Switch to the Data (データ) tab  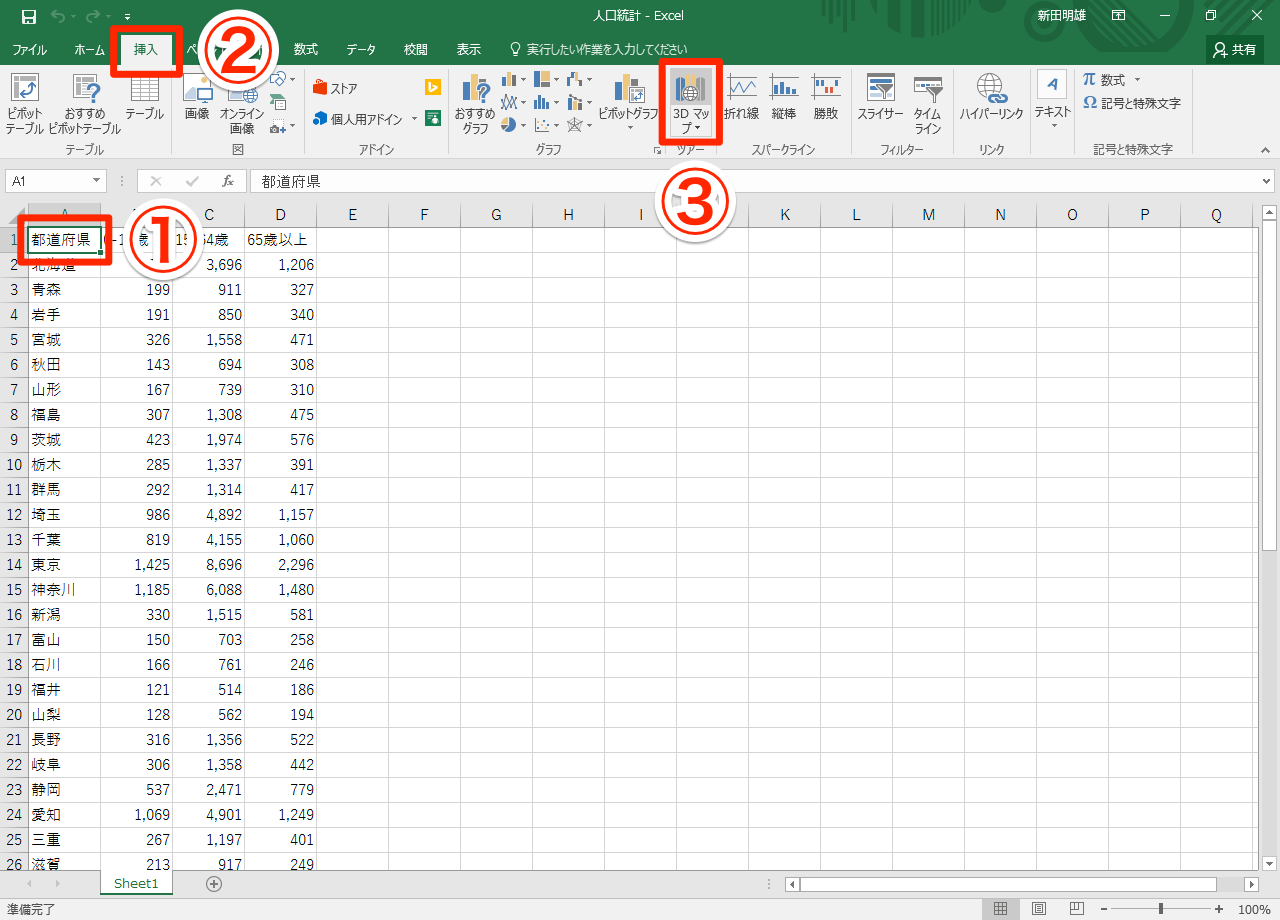pos(361,49)
